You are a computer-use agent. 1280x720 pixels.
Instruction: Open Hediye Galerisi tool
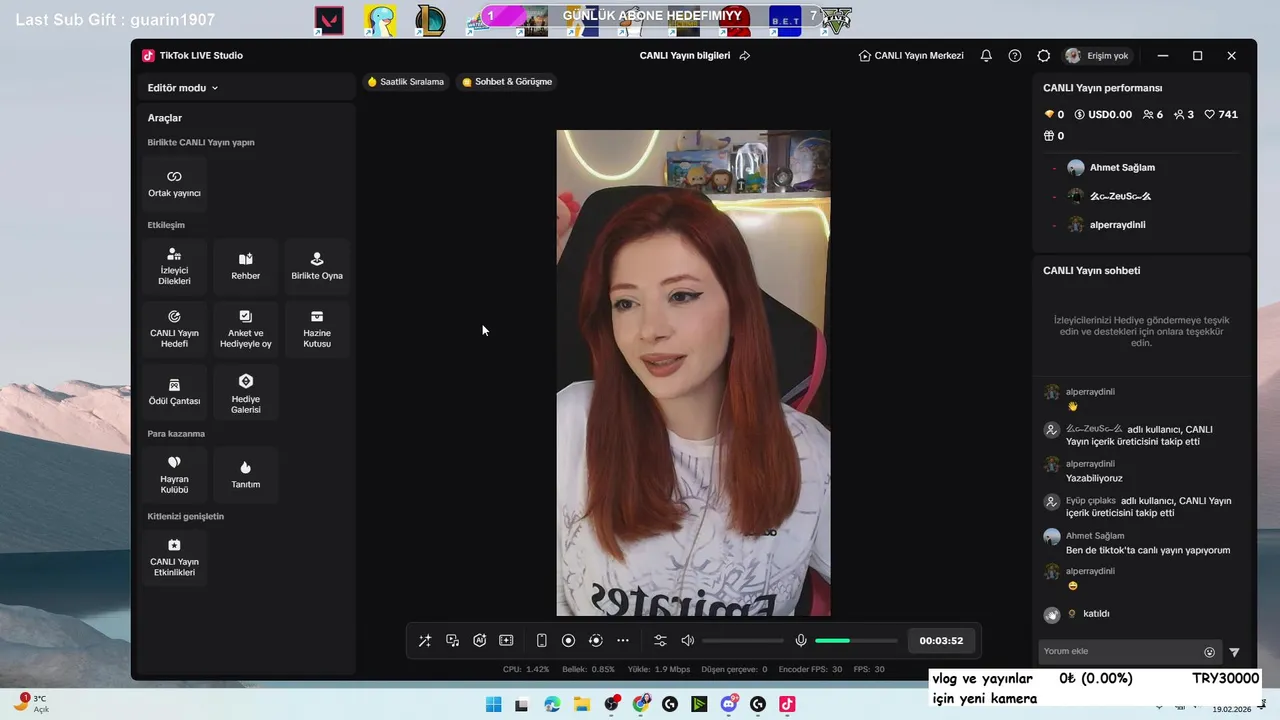coord(246,392)
